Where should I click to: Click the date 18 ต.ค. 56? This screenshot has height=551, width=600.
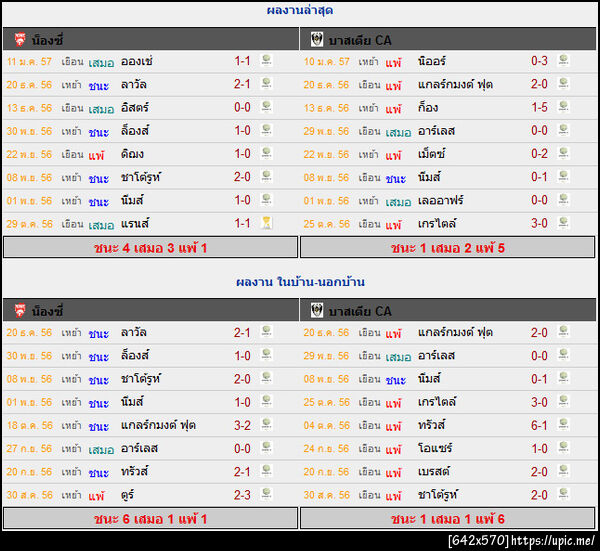pos(29,425)
